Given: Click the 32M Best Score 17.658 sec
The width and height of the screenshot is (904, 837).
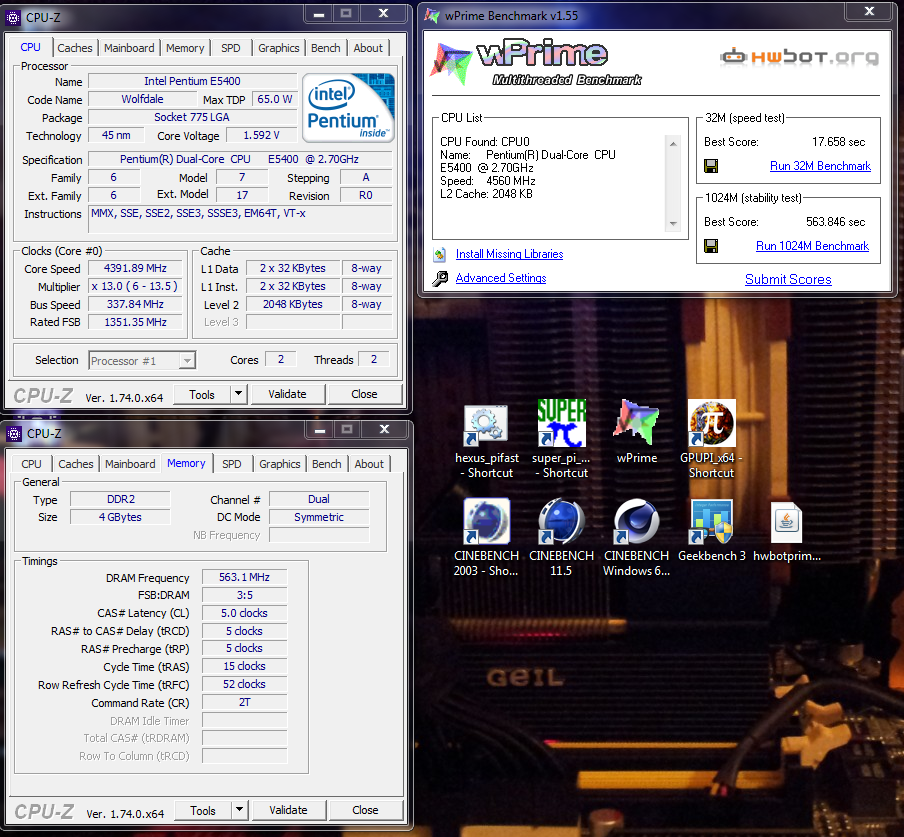Looking at the screenshot, I should point(838,142).
